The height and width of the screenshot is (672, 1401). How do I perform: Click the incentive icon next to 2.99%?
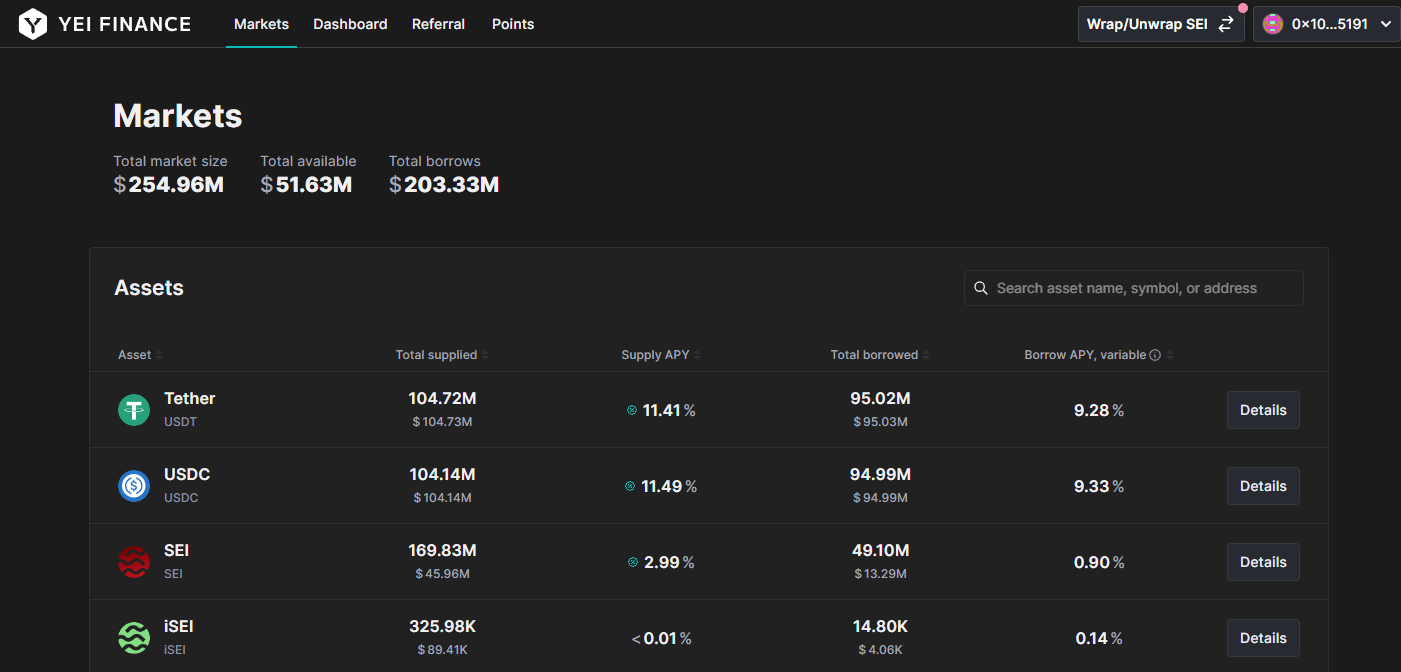633,562
